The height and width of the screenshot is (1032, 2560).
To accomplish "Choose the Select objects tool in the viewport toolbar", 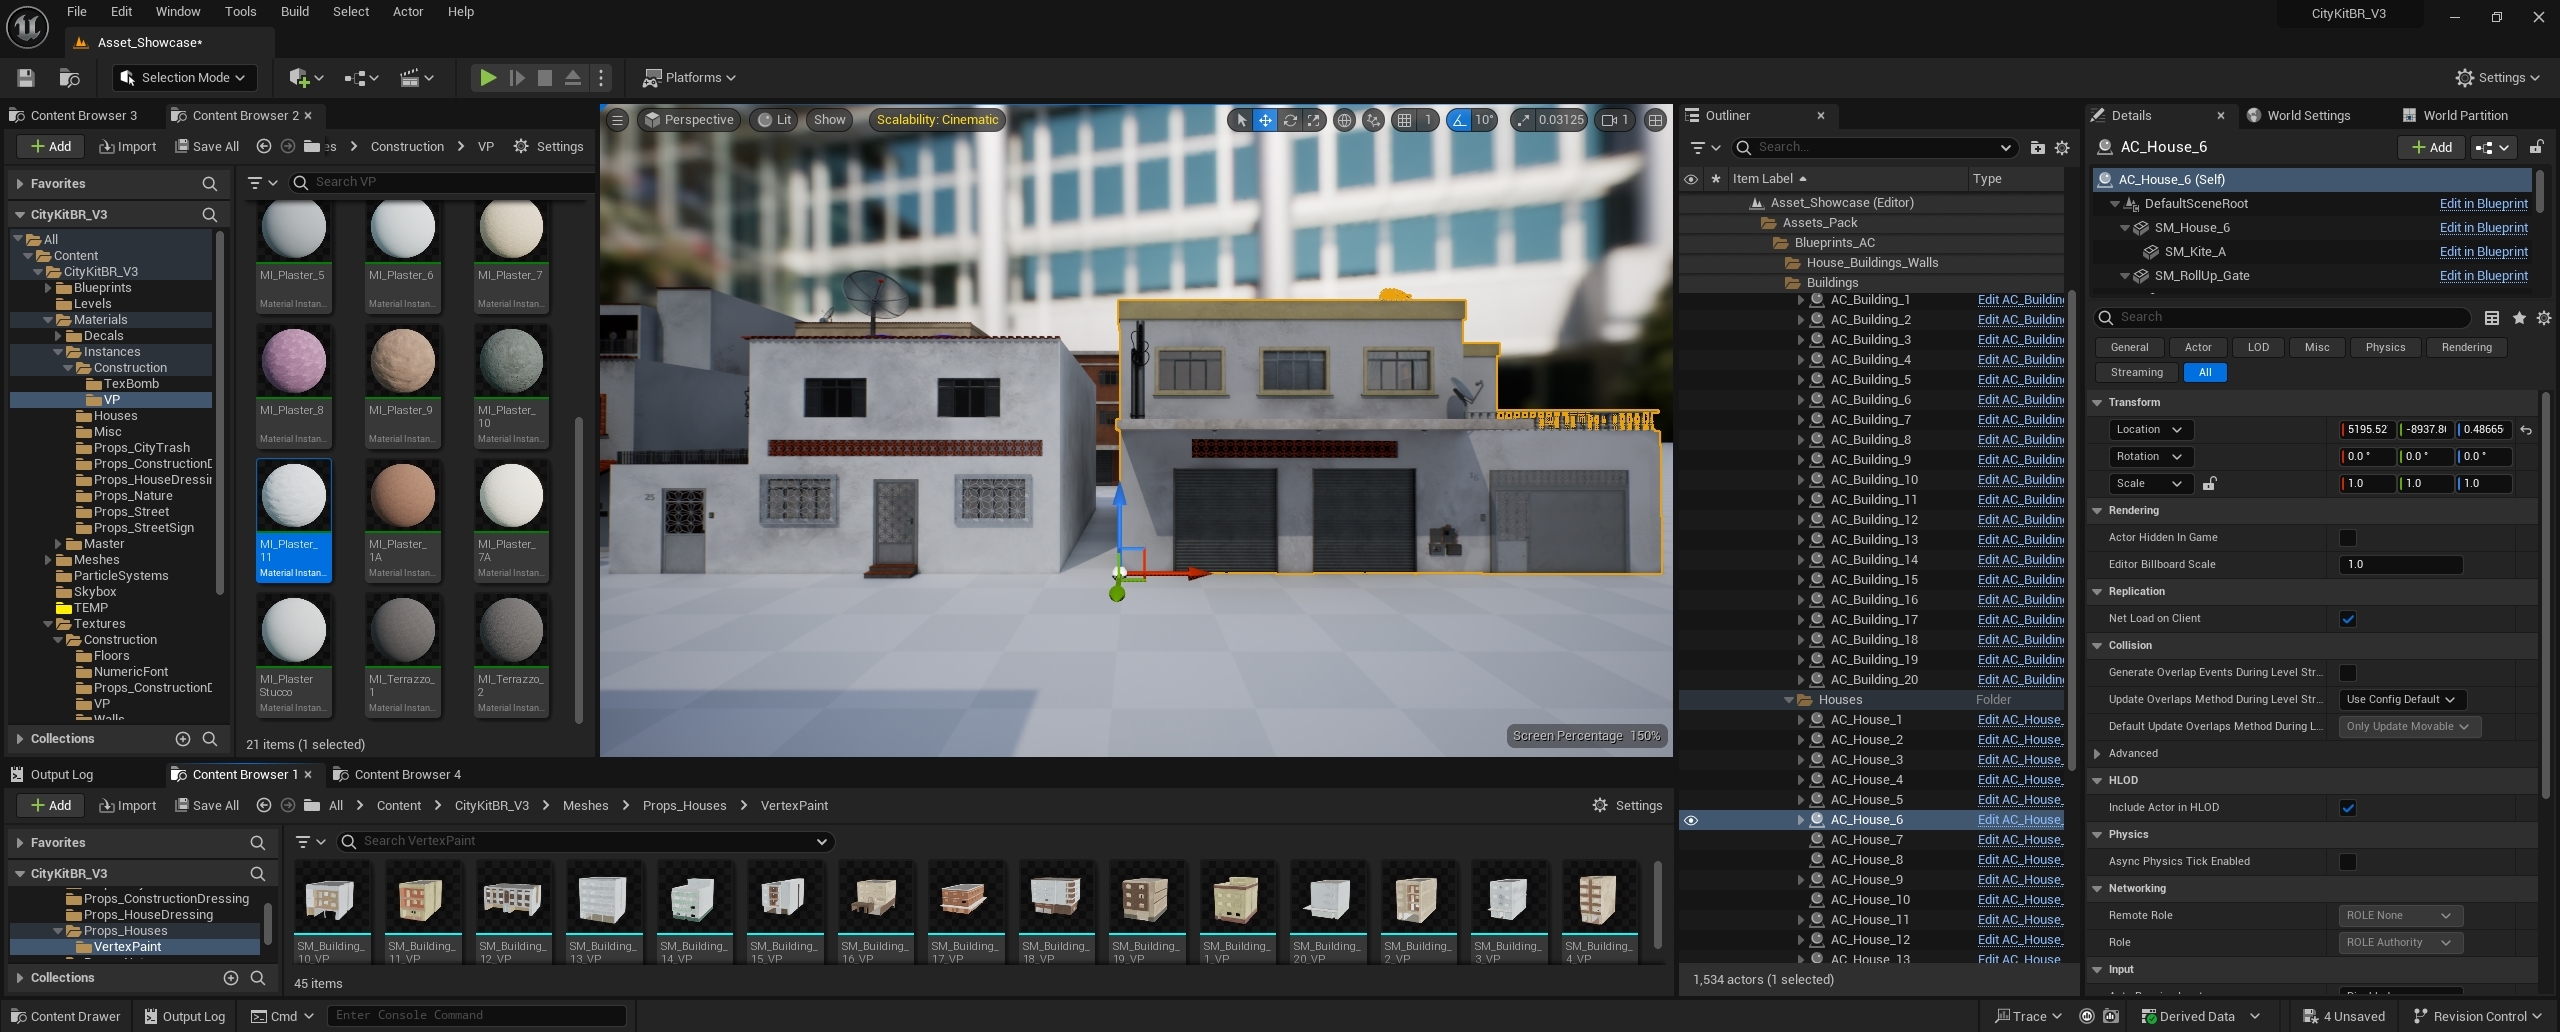I will pos(1240,120).
